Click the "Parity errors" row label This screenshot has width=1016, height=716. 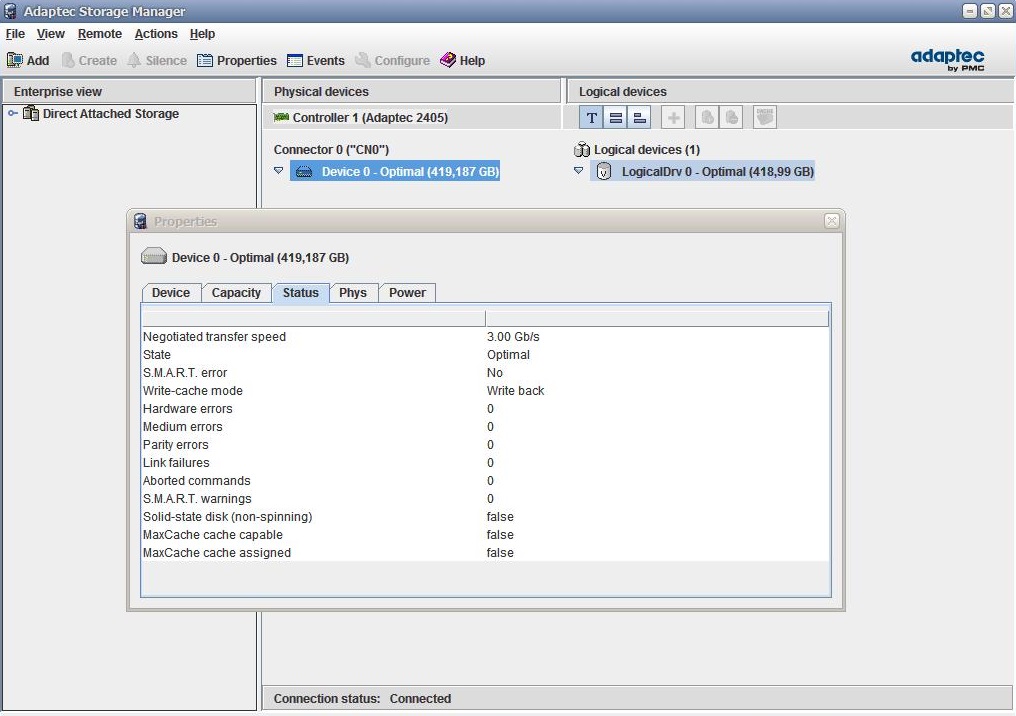pyautogui.click(x=176, y=445)
